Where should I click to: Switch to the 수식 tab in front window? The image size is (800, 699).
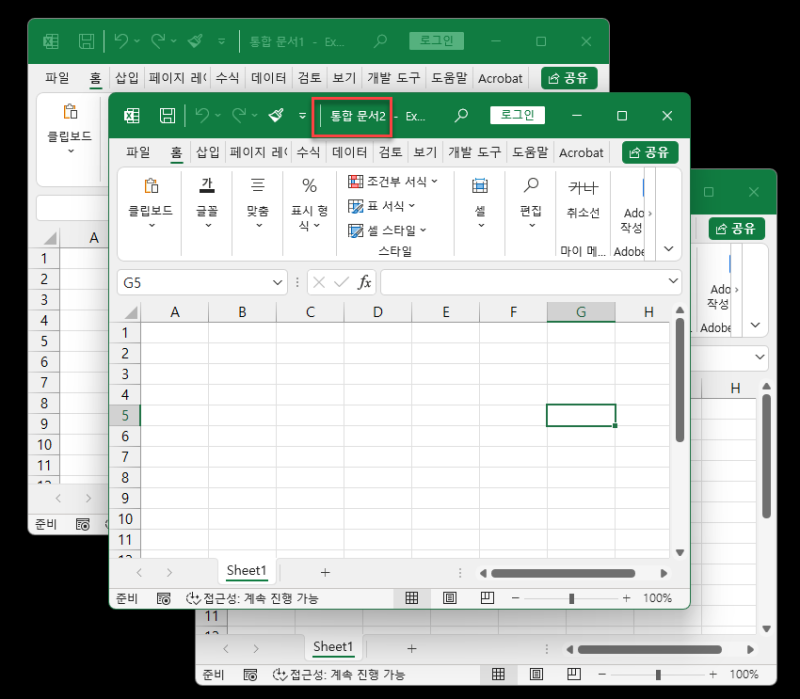[308, 152]
